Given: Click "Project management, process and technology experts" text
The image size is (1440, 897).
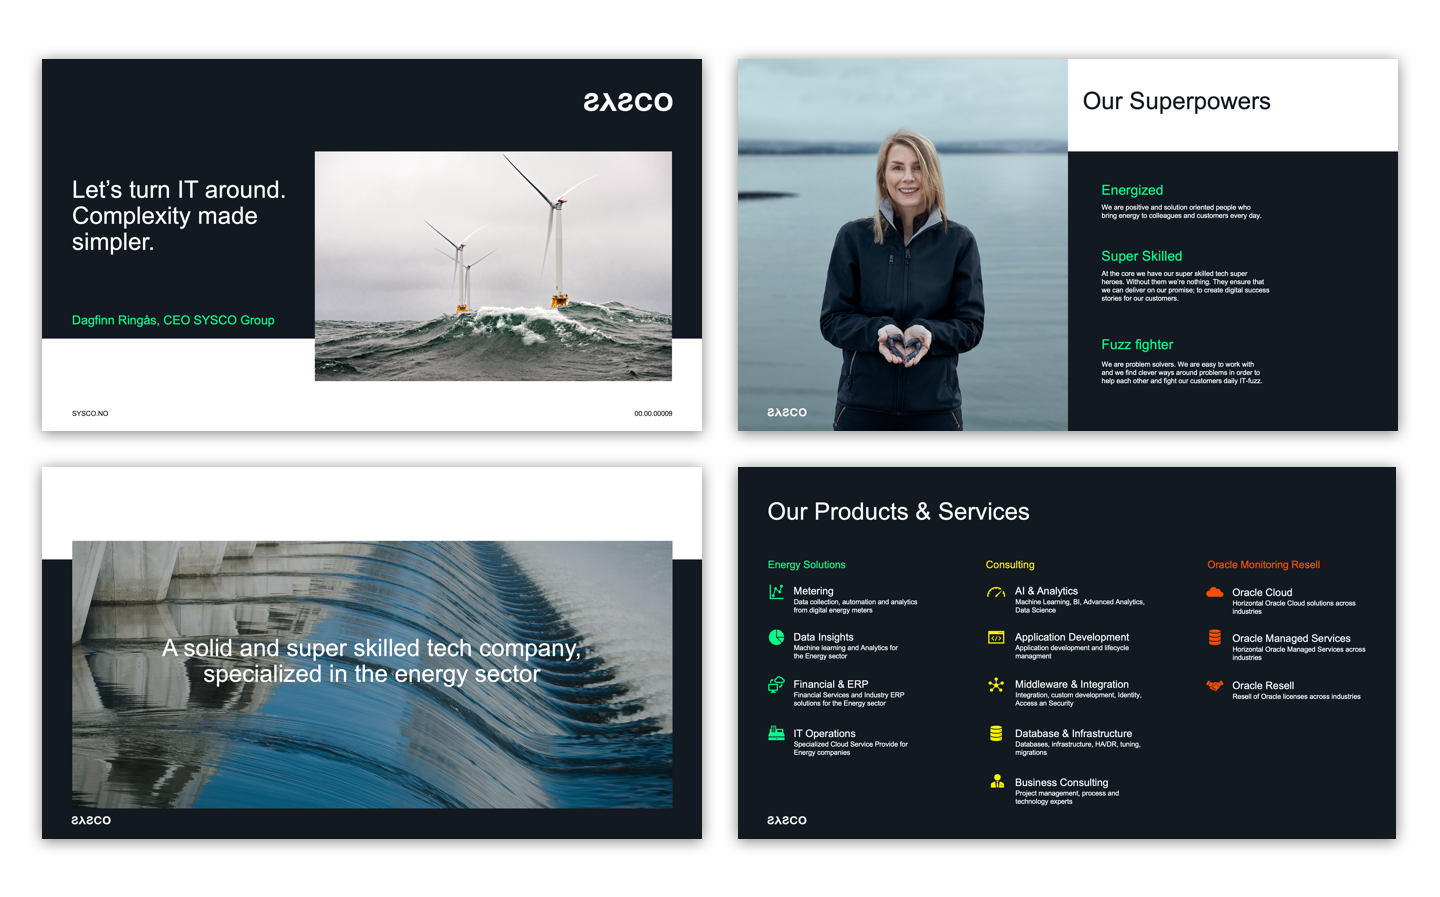Looking at the screenshot, I should (1067, 797).
